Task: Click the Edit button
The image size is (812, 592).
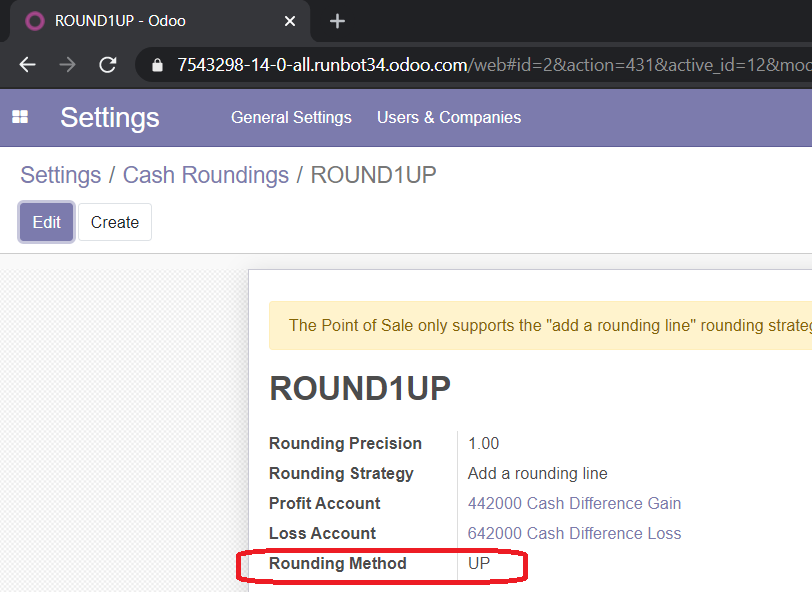Action: click(x=46, y=222)
